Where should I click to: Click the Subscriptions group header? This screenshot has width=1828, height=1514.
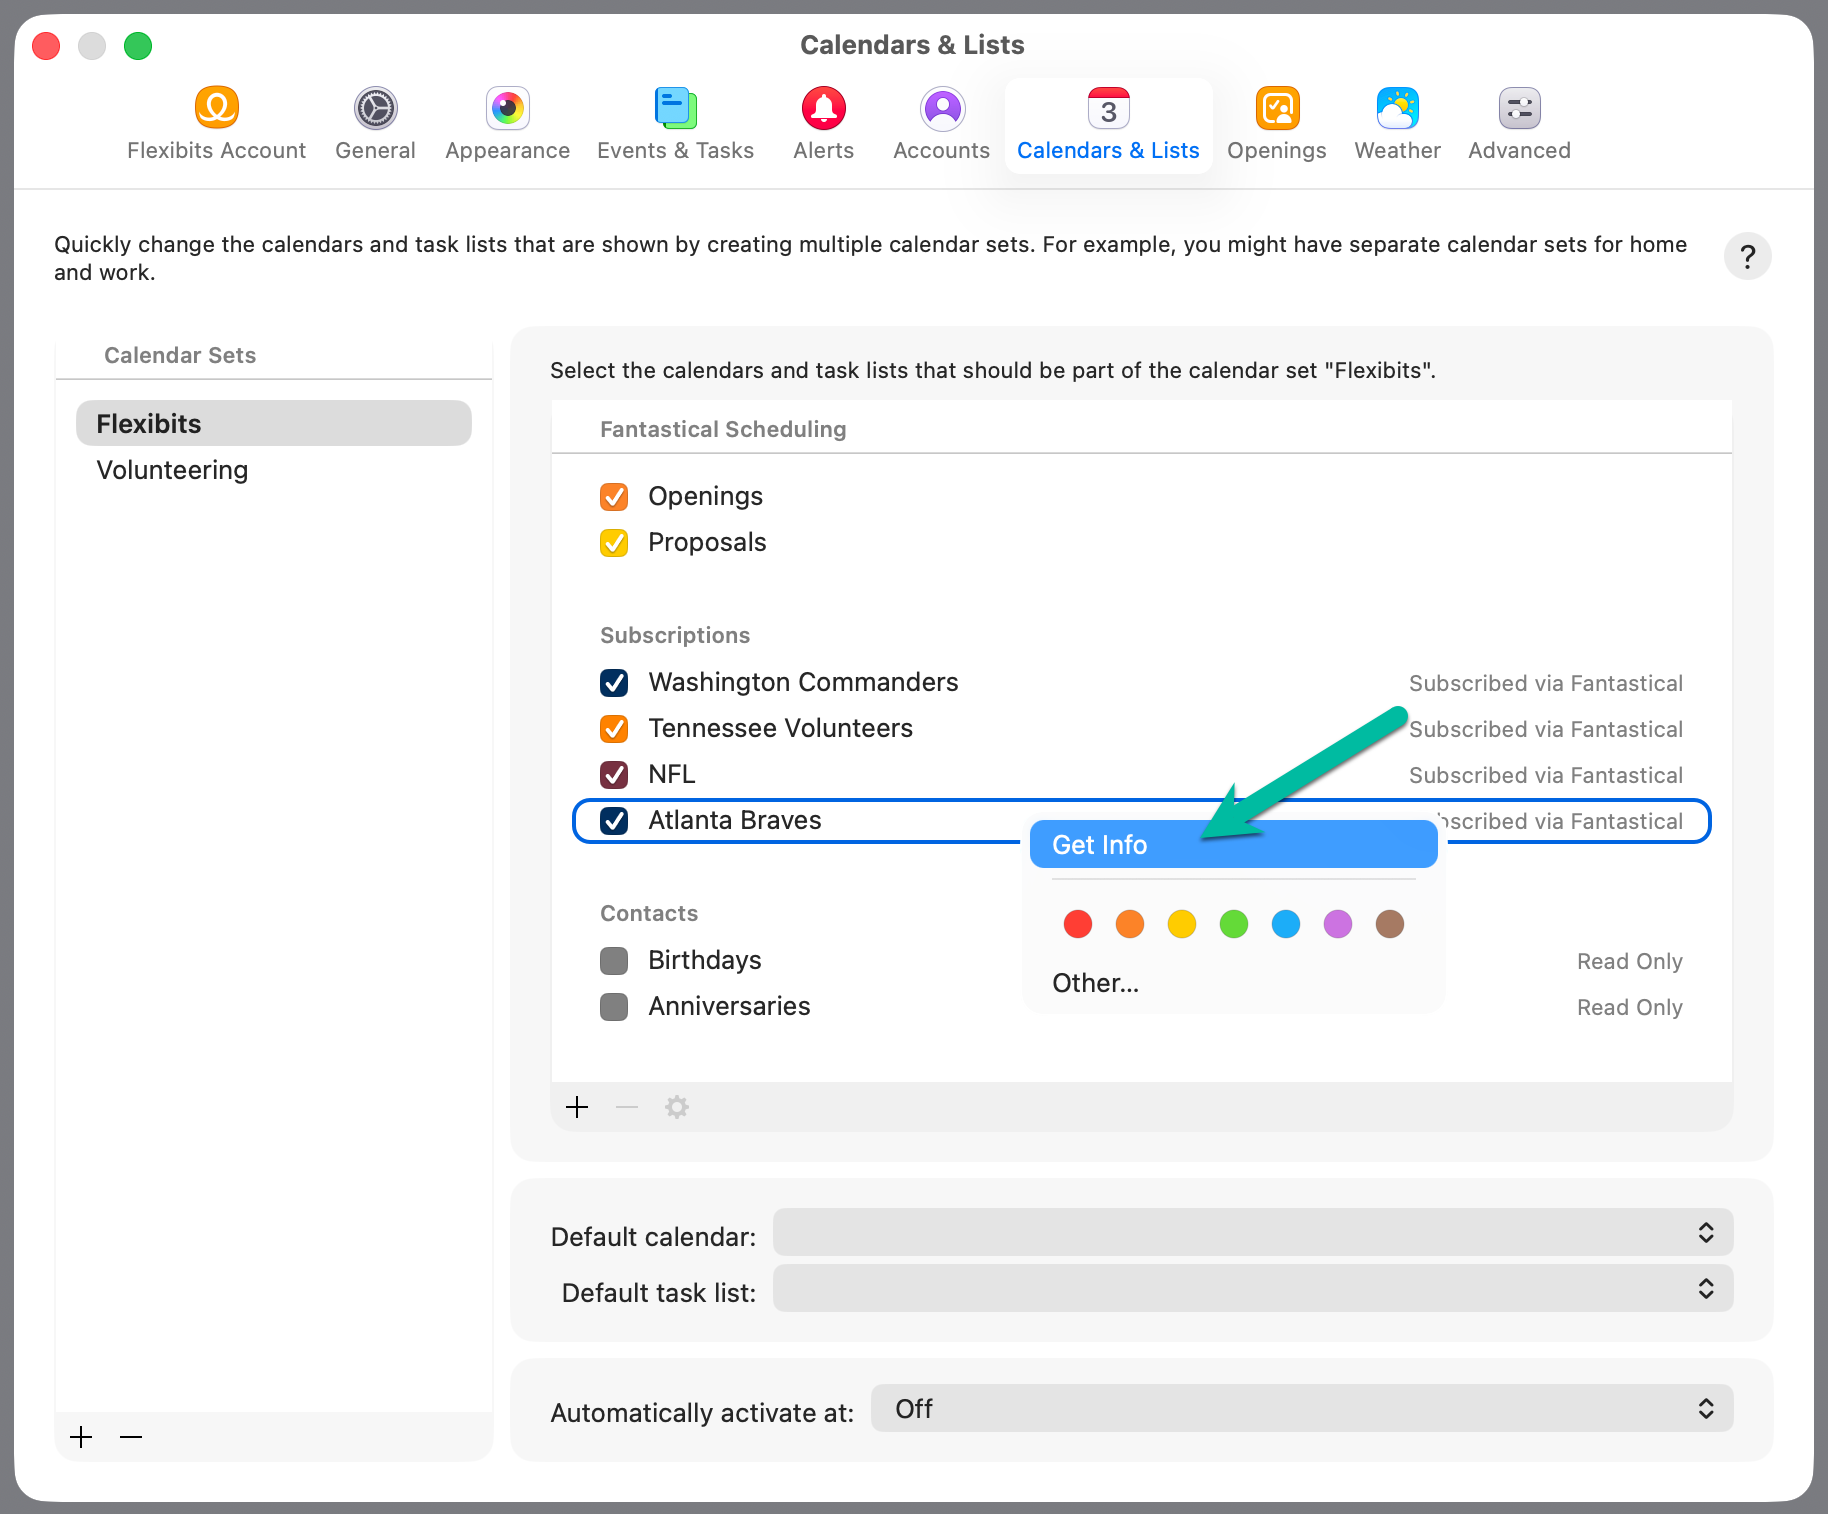click(x=675, y=635)
